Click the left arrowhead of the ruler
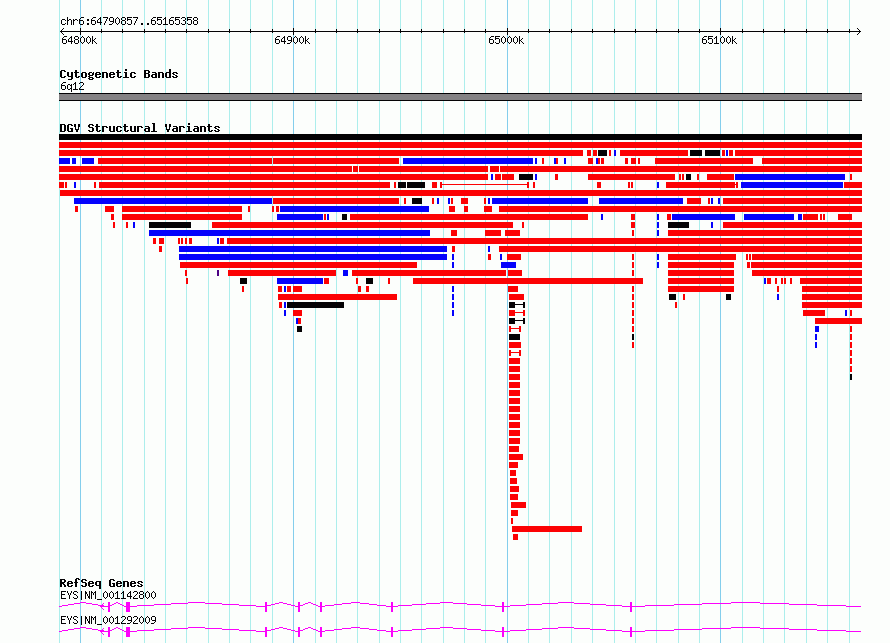 pyautogui.click(x=62, y=31)
